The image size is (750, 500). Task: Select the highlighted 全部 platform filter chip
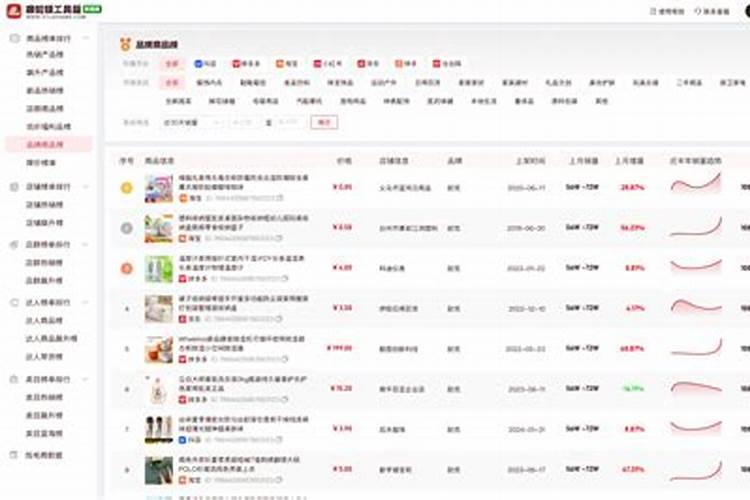click(x=172, y=64)
